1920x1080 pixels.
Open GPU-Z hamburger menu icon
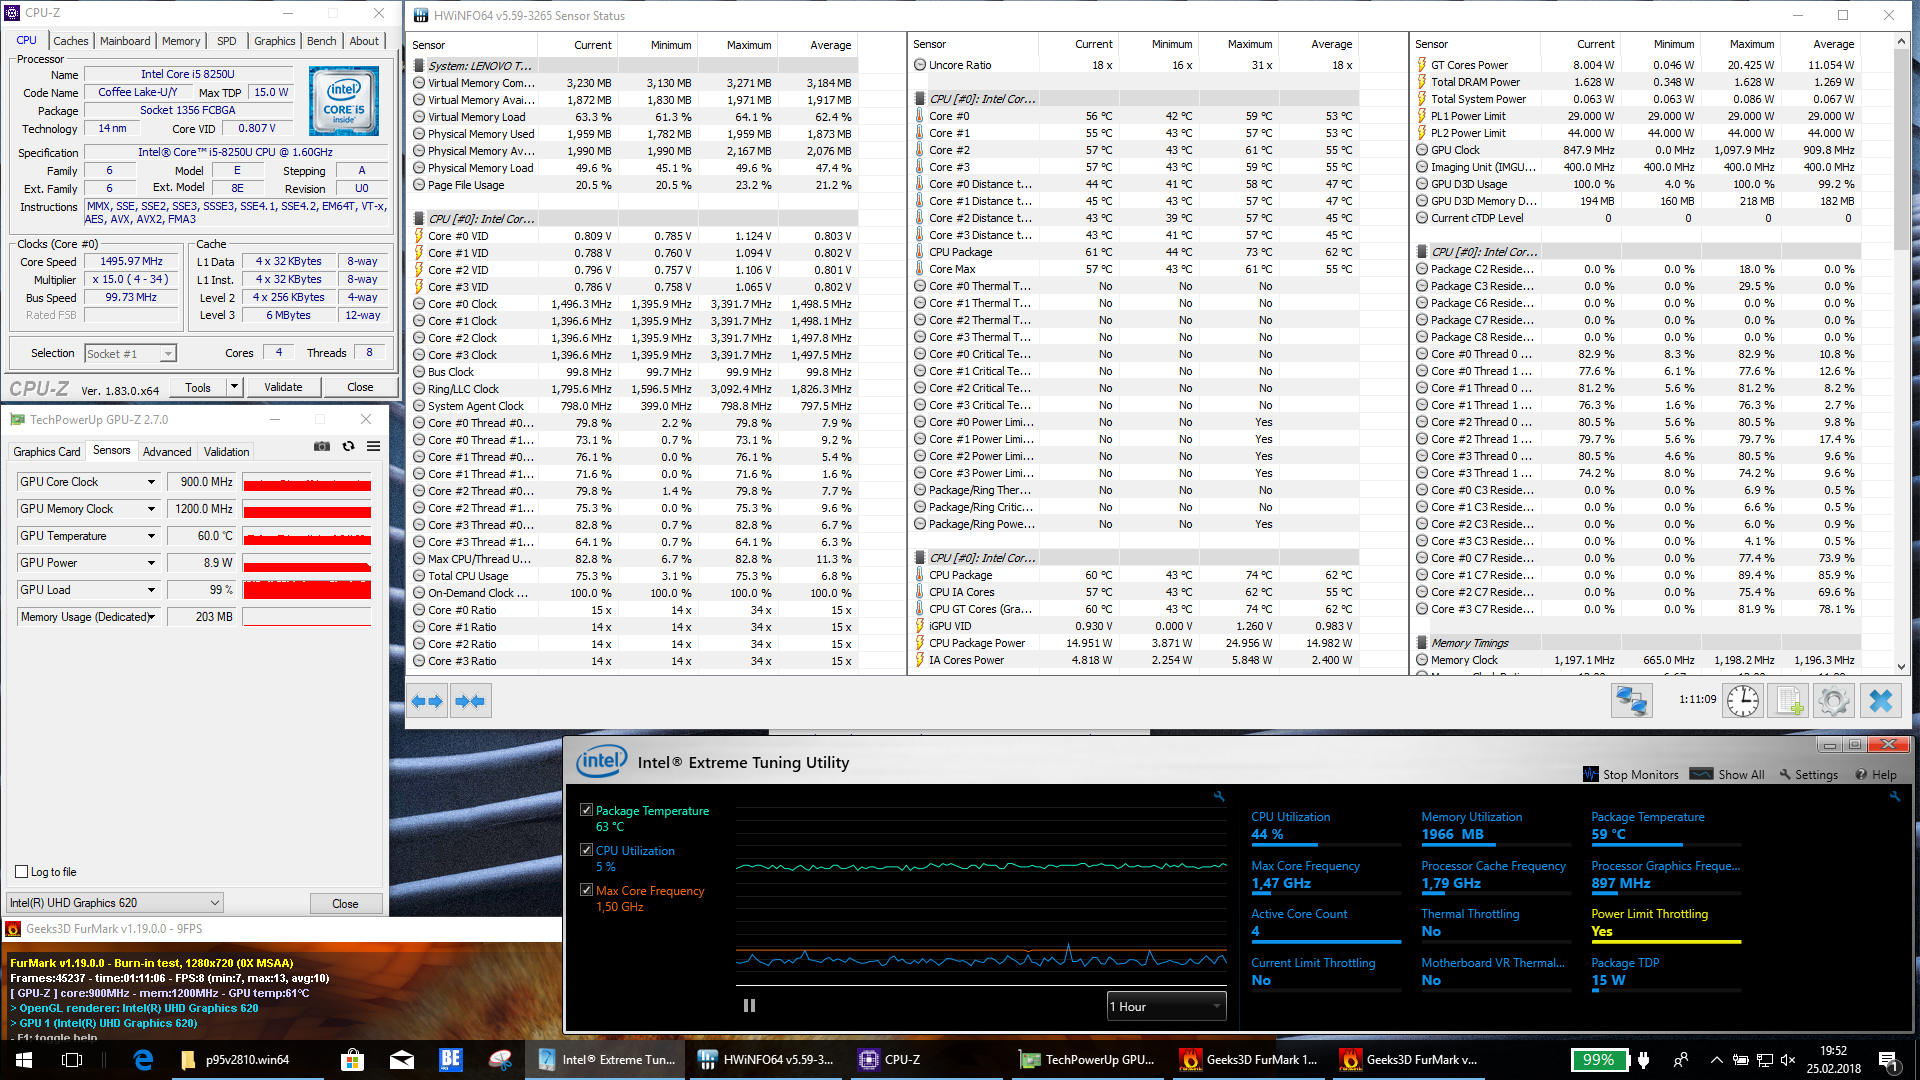pos(373,447)
